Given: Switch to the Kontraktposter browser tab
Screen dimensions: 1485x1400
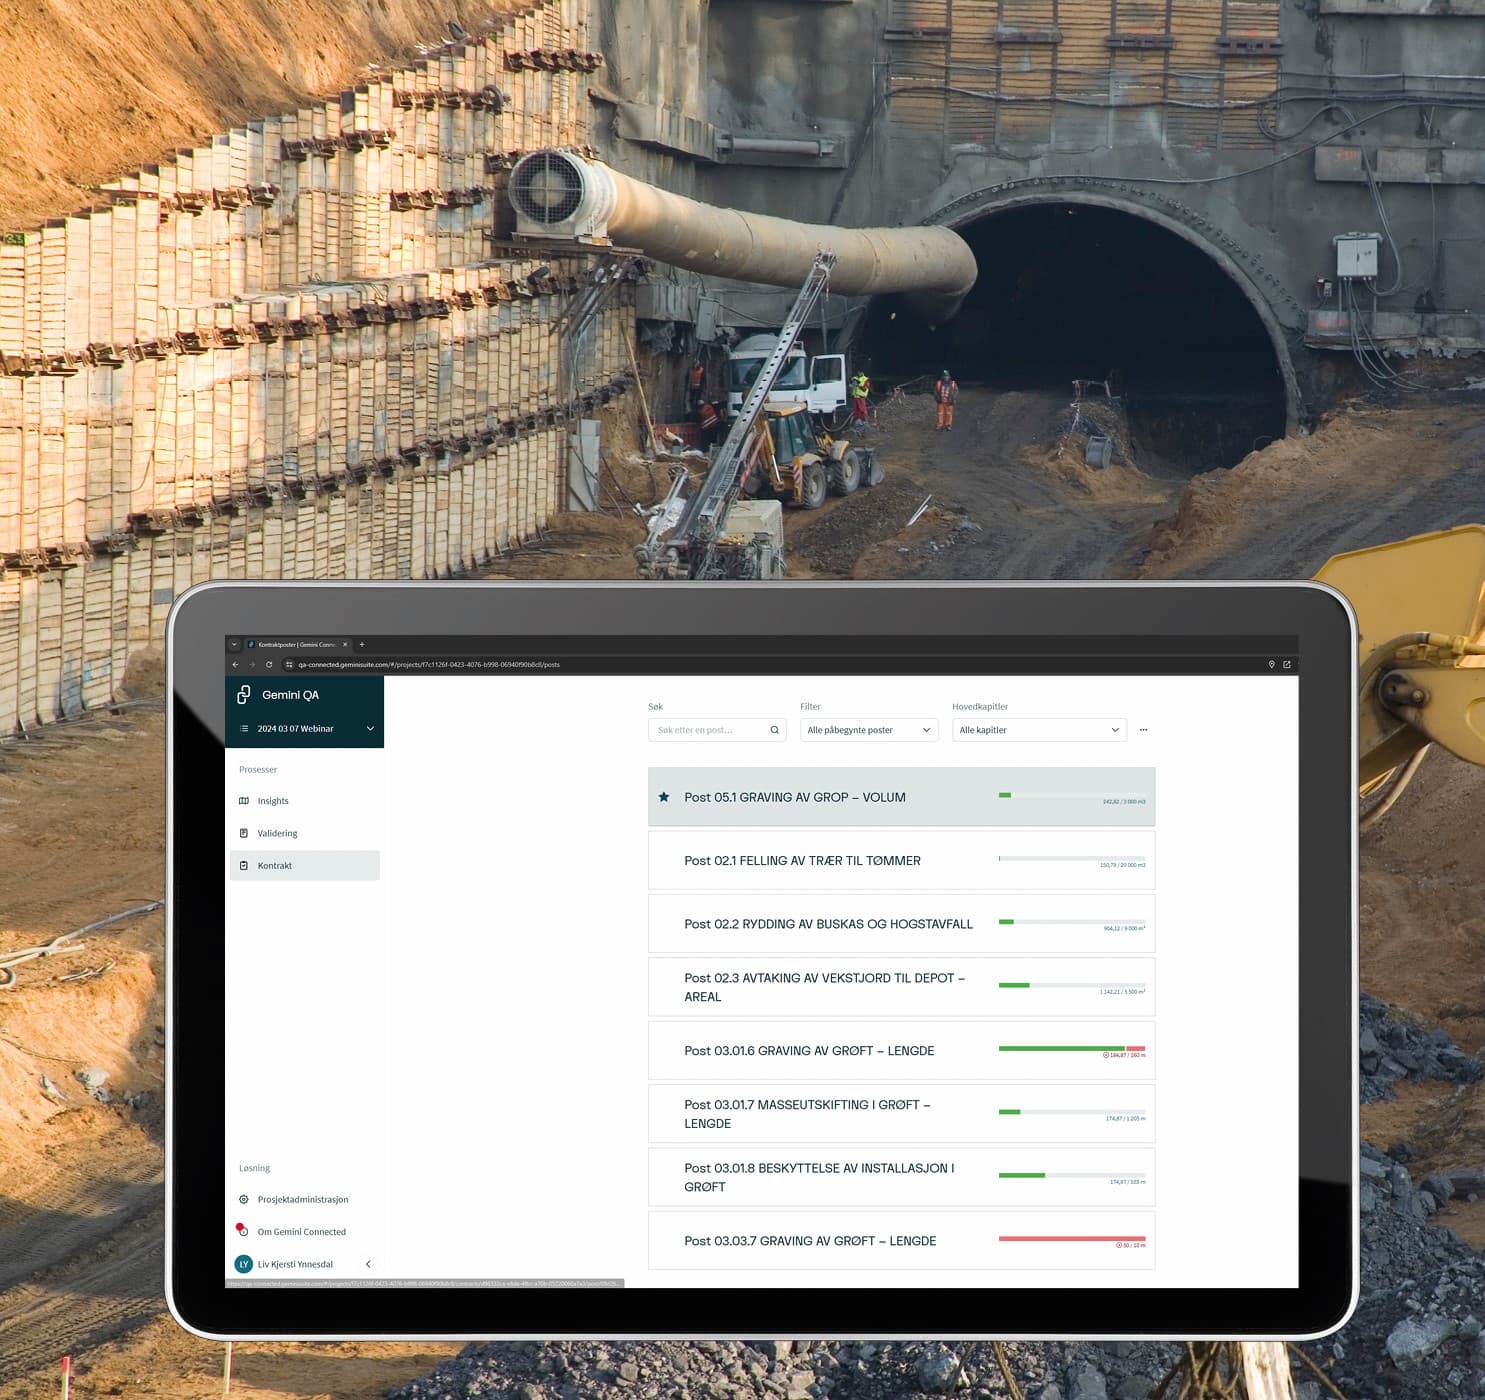Looking at the screenshot, I should click(x=297, y=645).
